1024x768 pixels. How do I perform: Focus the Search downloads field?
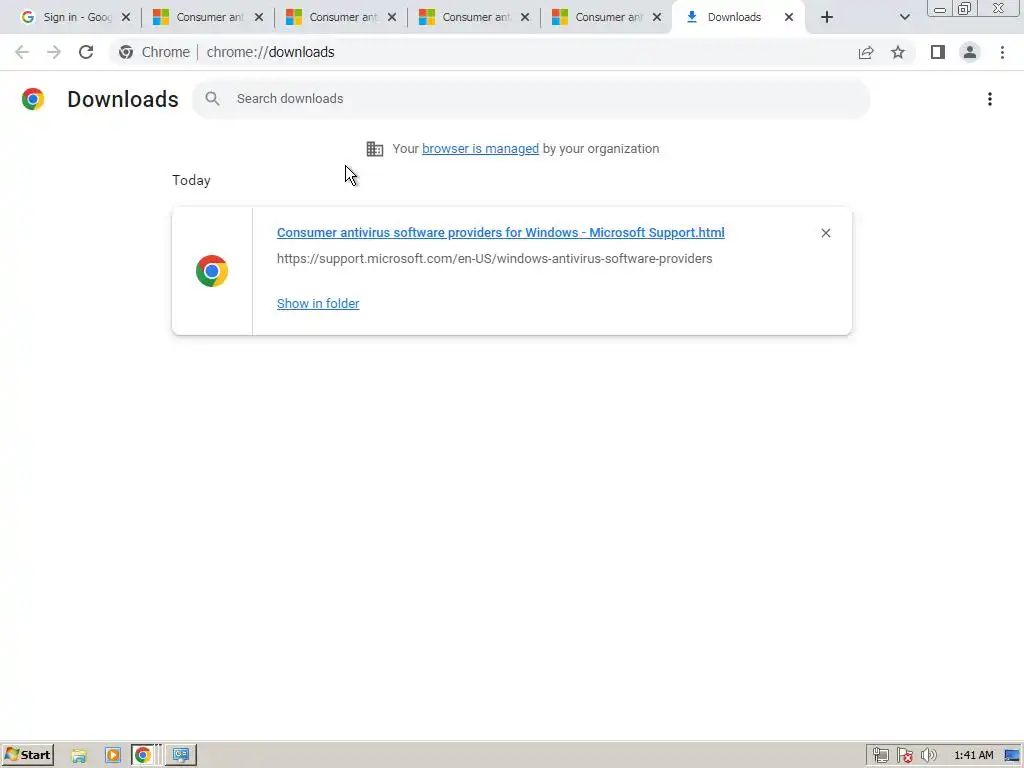531,99
